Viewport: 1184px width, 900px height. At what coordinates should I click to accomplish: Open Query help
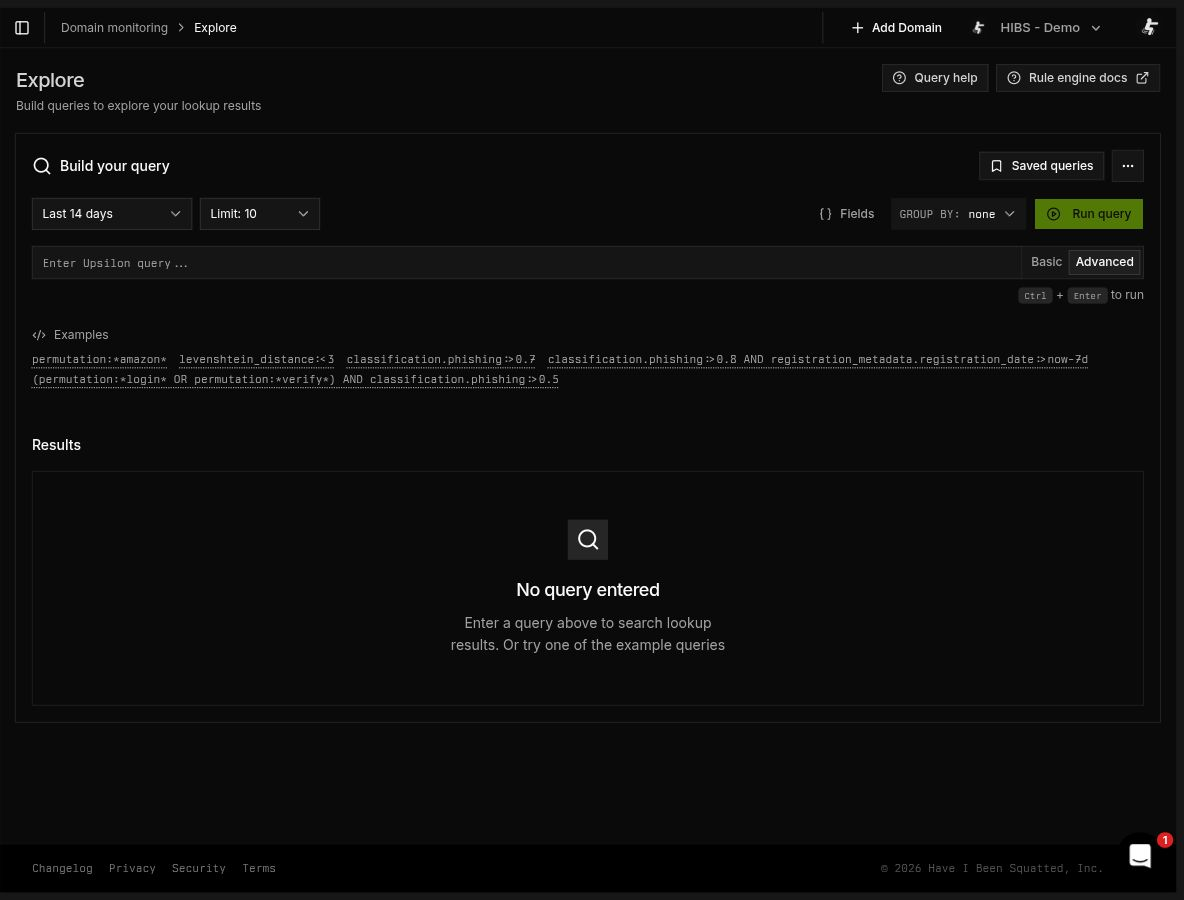click(935, 78)
